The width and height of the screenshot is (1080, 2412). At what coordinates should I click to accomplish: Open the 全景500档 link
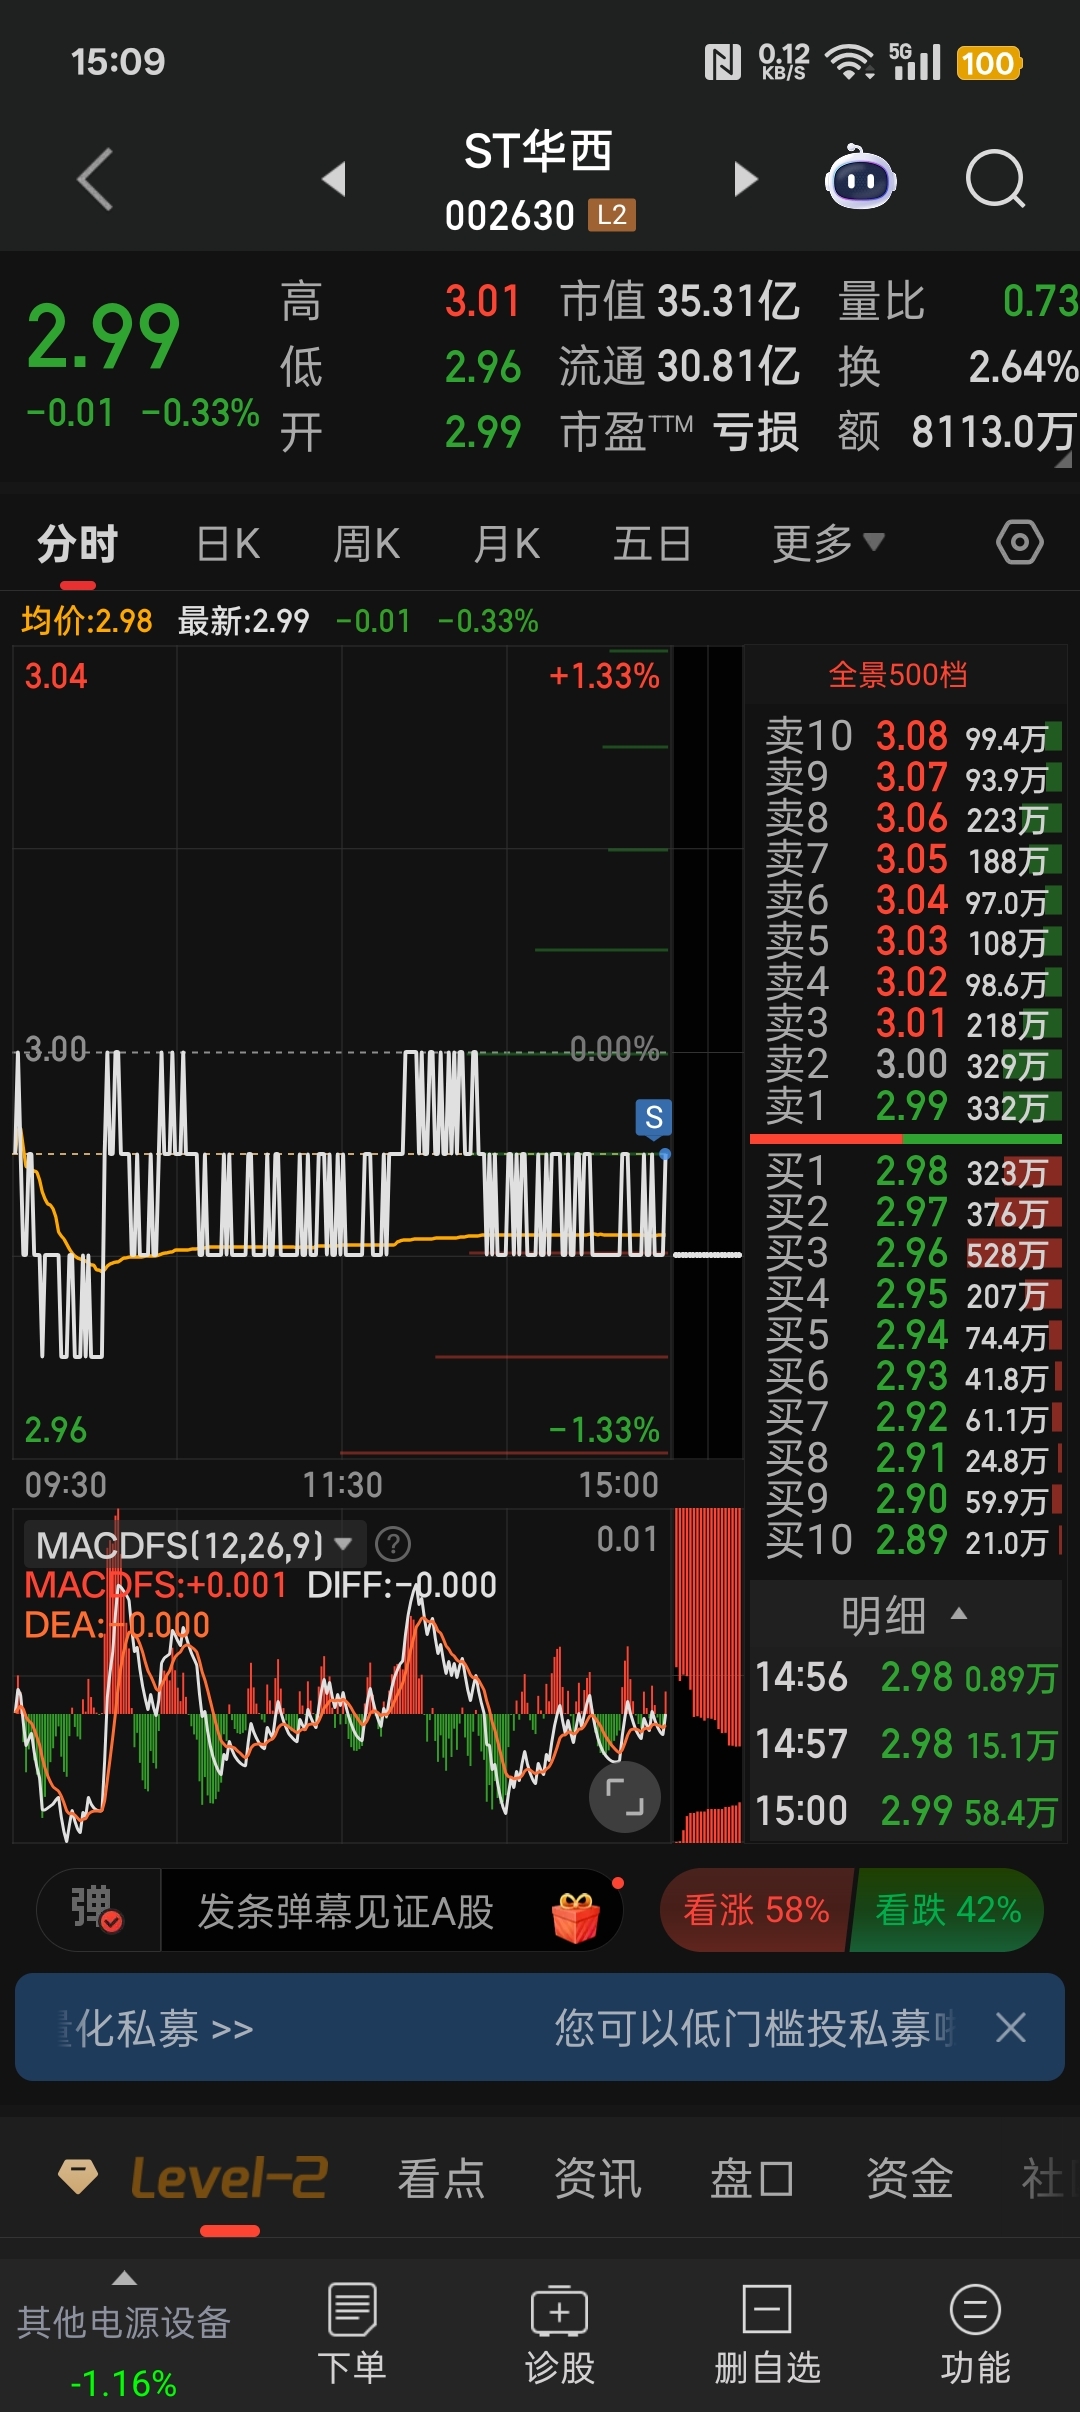click(898, 675)
